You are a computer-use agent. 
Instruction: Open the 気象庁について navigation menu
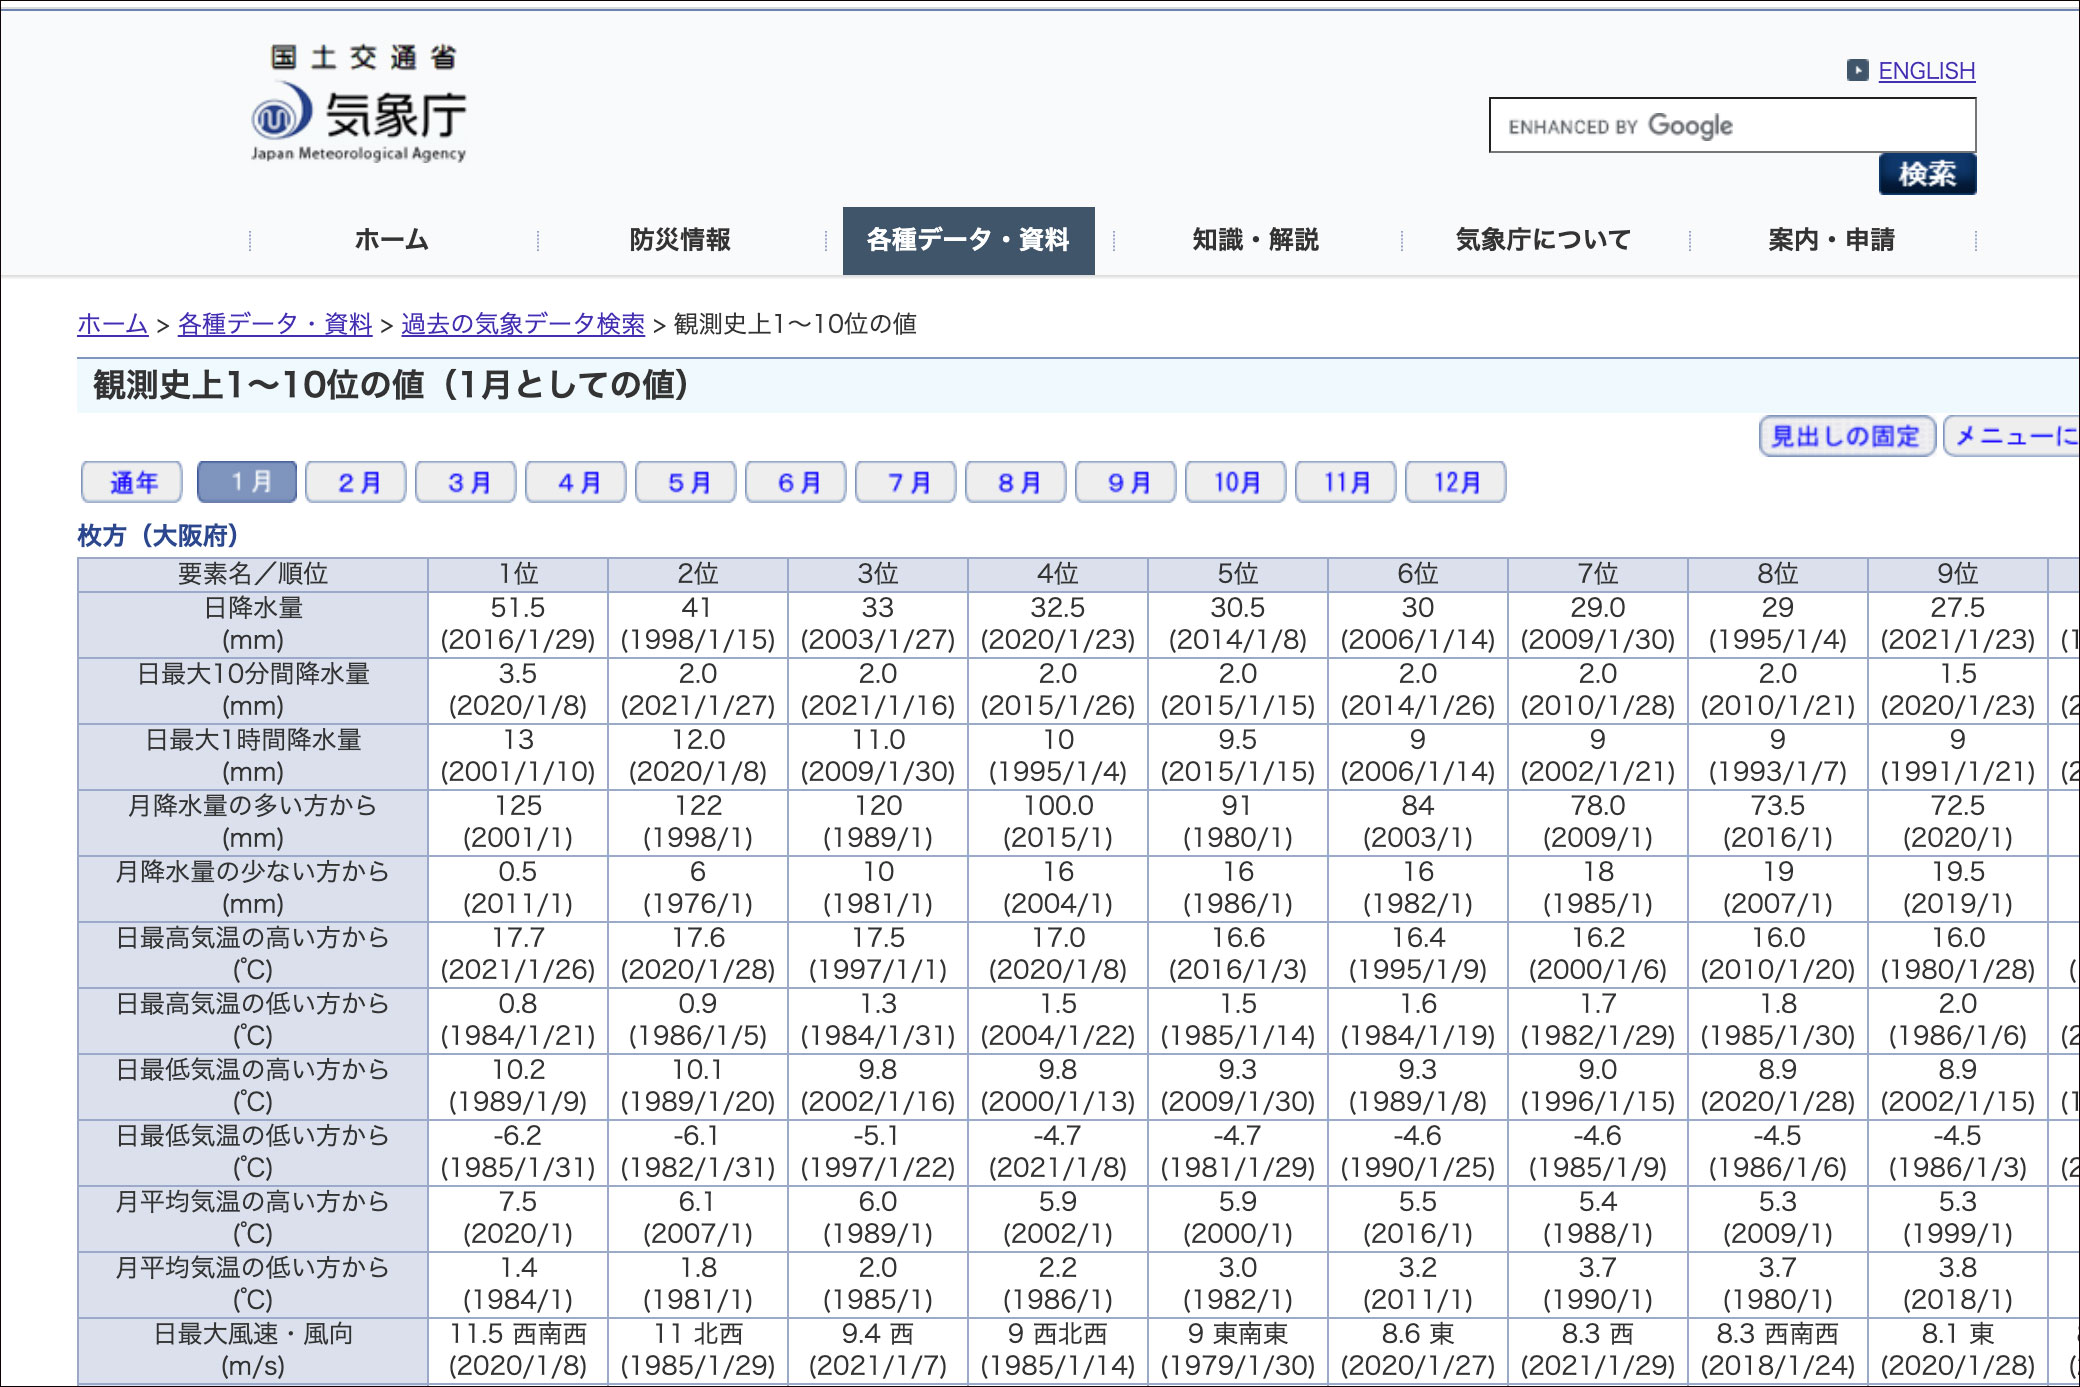(x=1543, y=240)
